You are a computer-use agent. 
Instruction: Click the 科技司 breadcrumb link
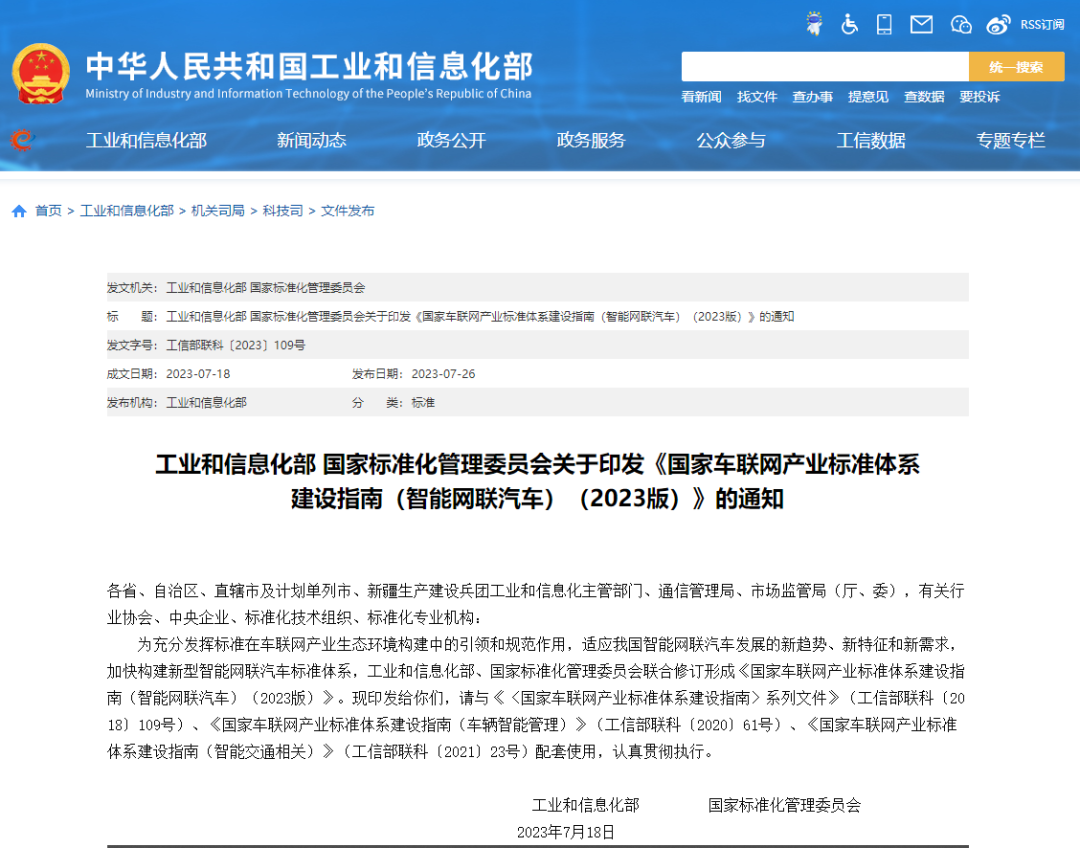coord(282,211)
